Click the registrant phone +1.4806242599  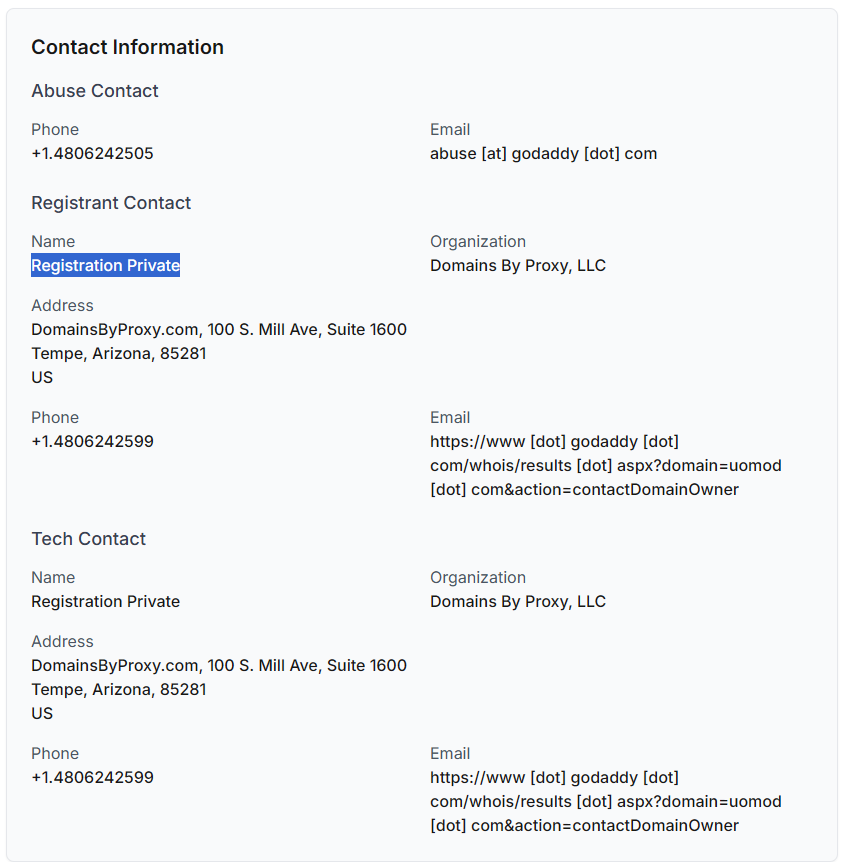point(92,441)
